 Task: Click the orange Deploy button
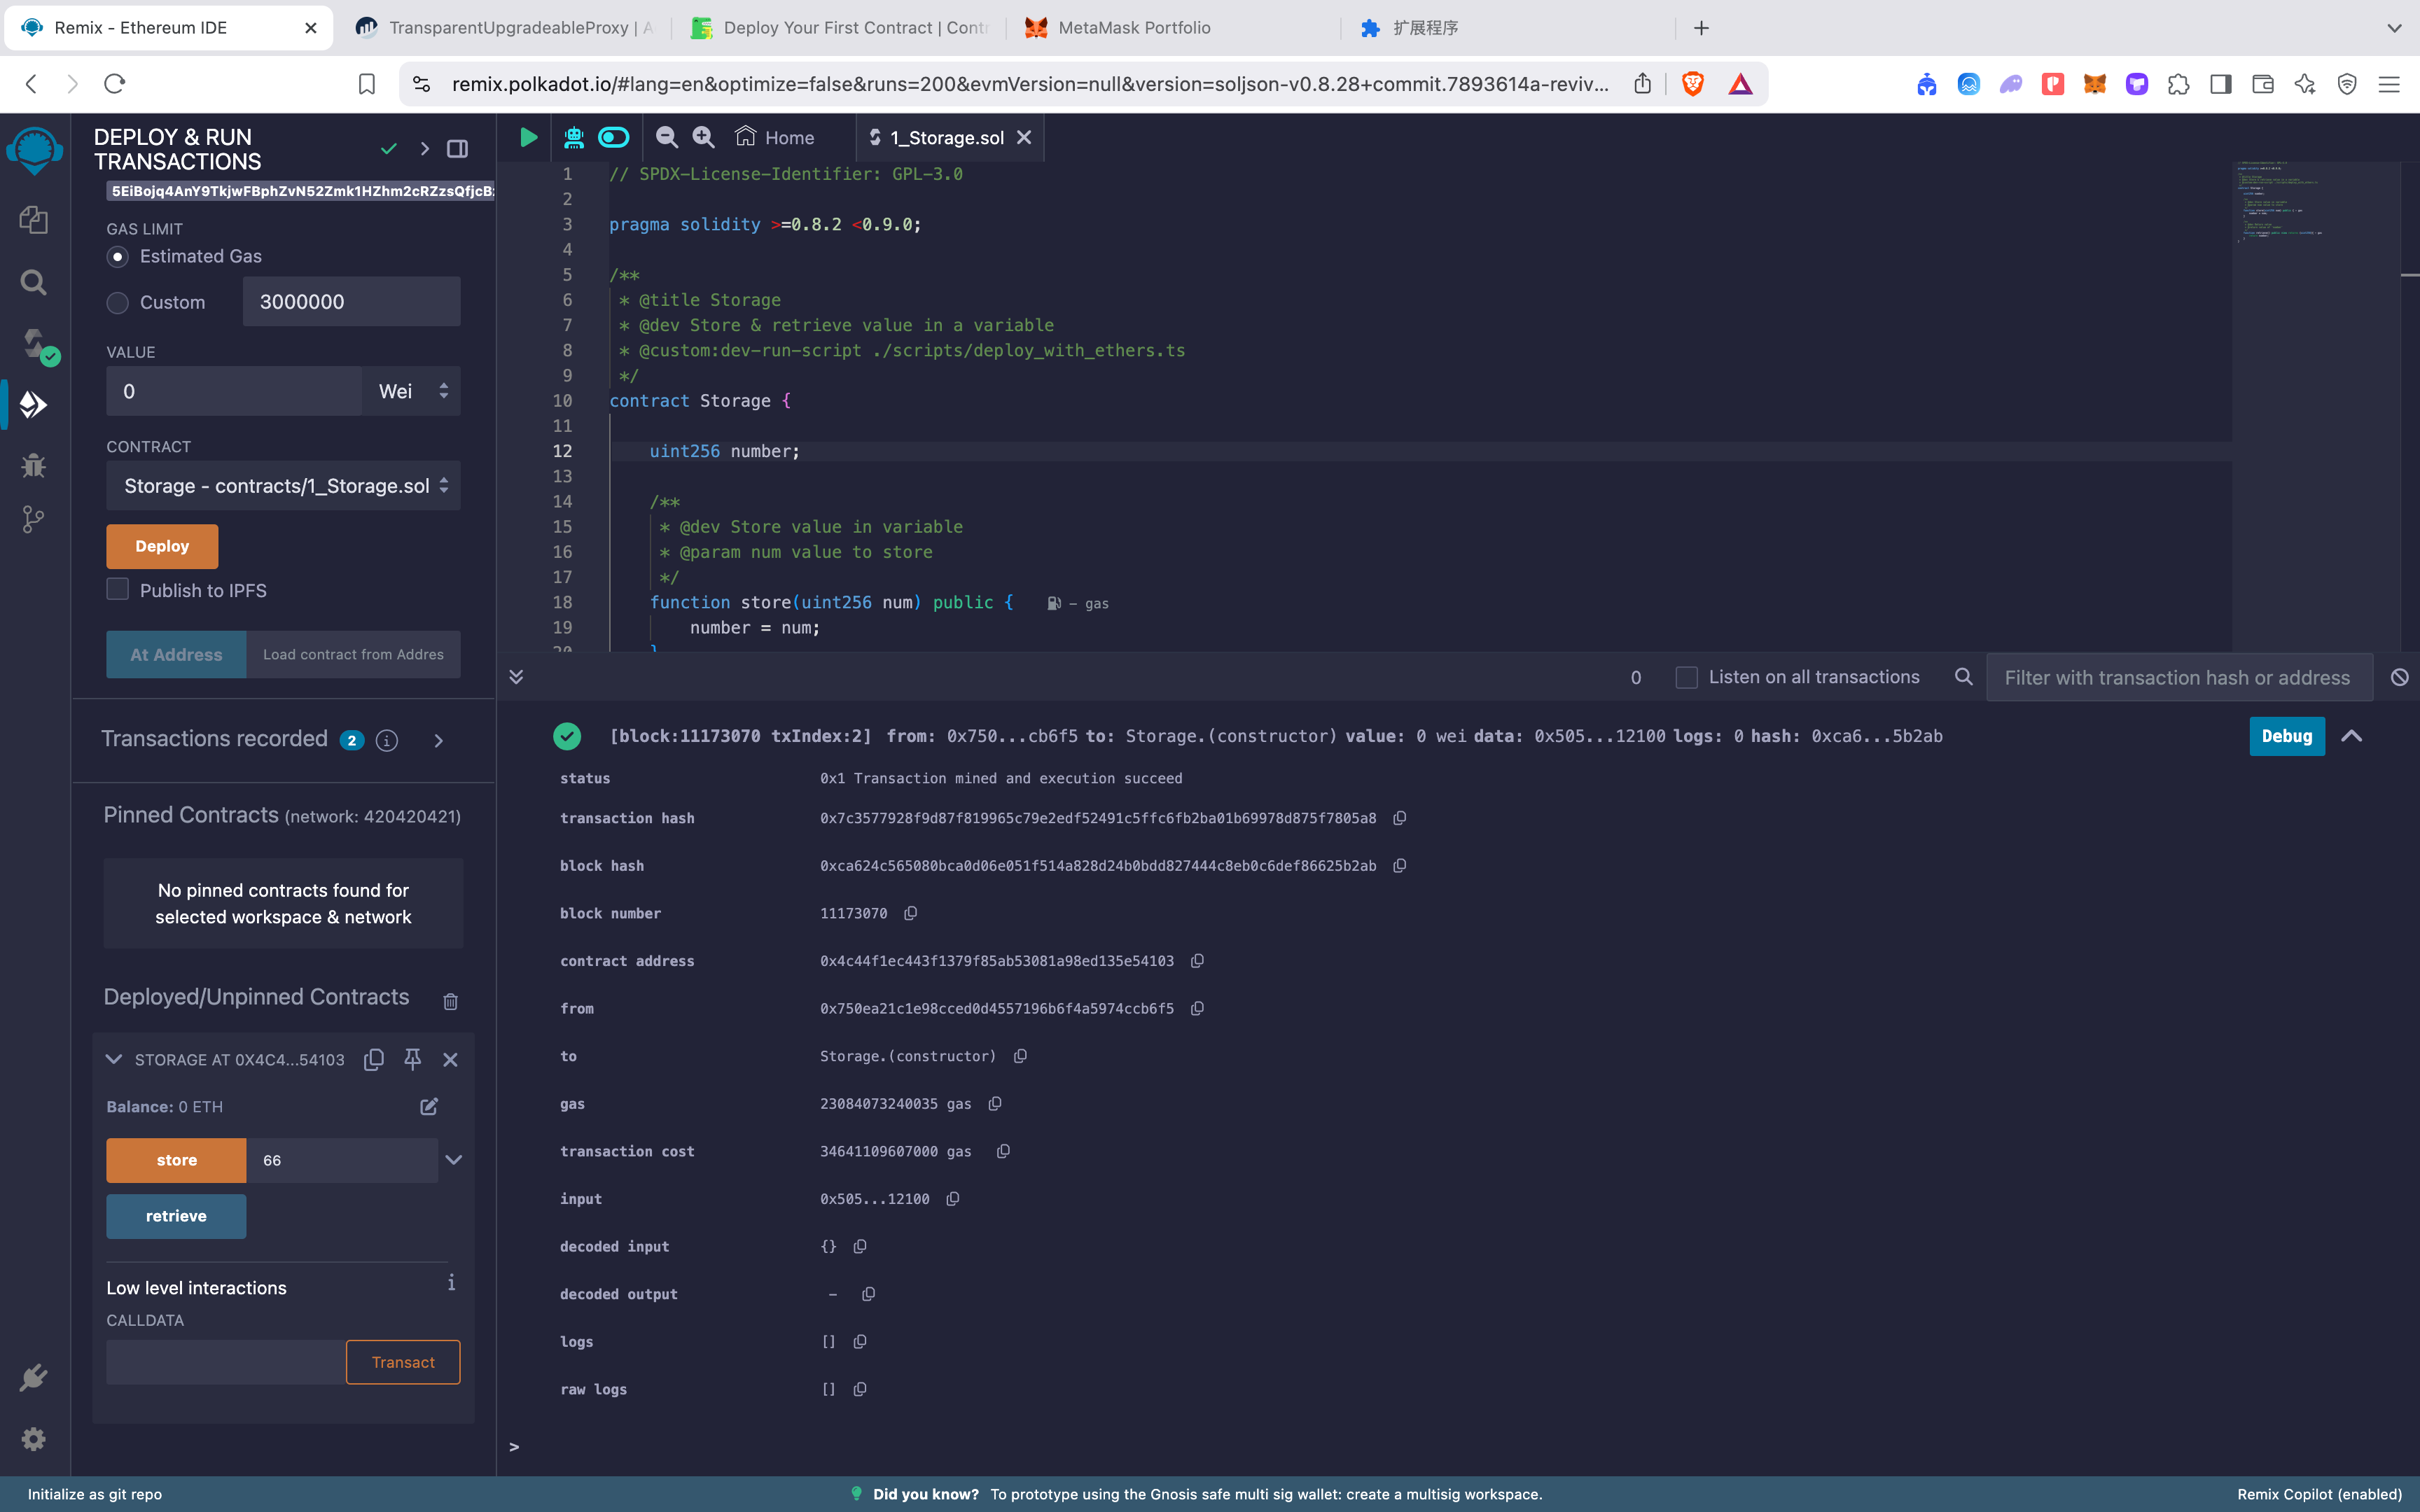click(x=162, y=546)
